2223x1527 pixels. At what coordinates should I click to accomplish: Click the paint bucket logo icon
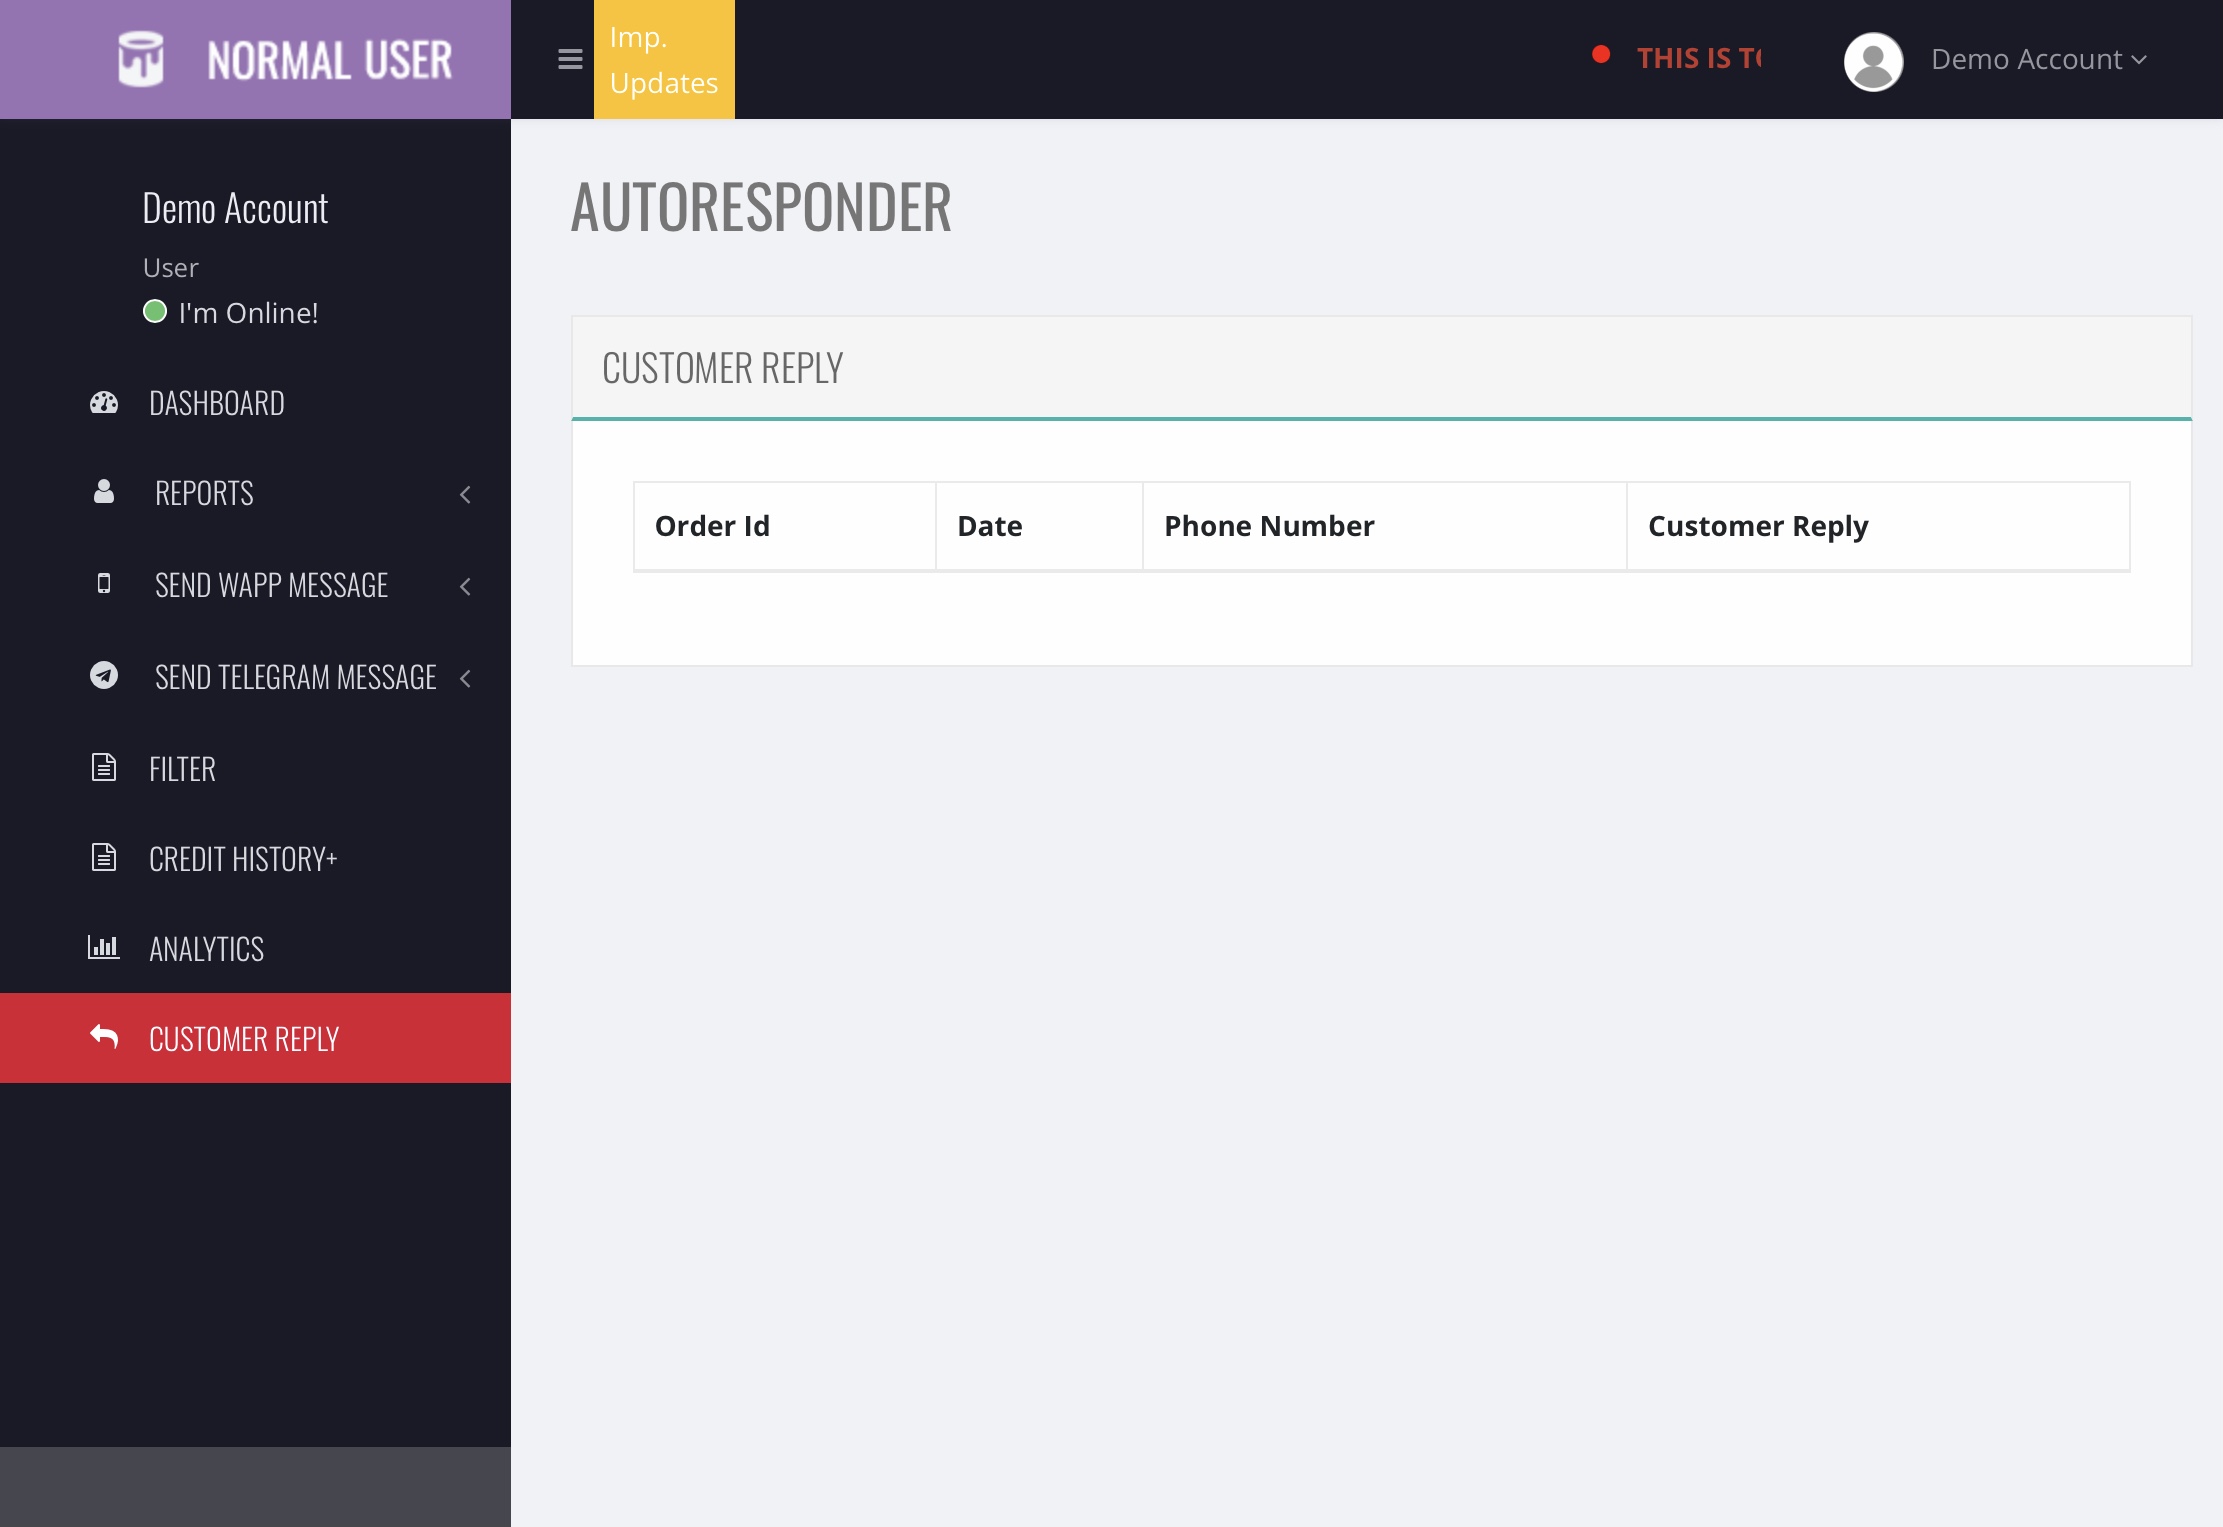[x=140, y=59]
